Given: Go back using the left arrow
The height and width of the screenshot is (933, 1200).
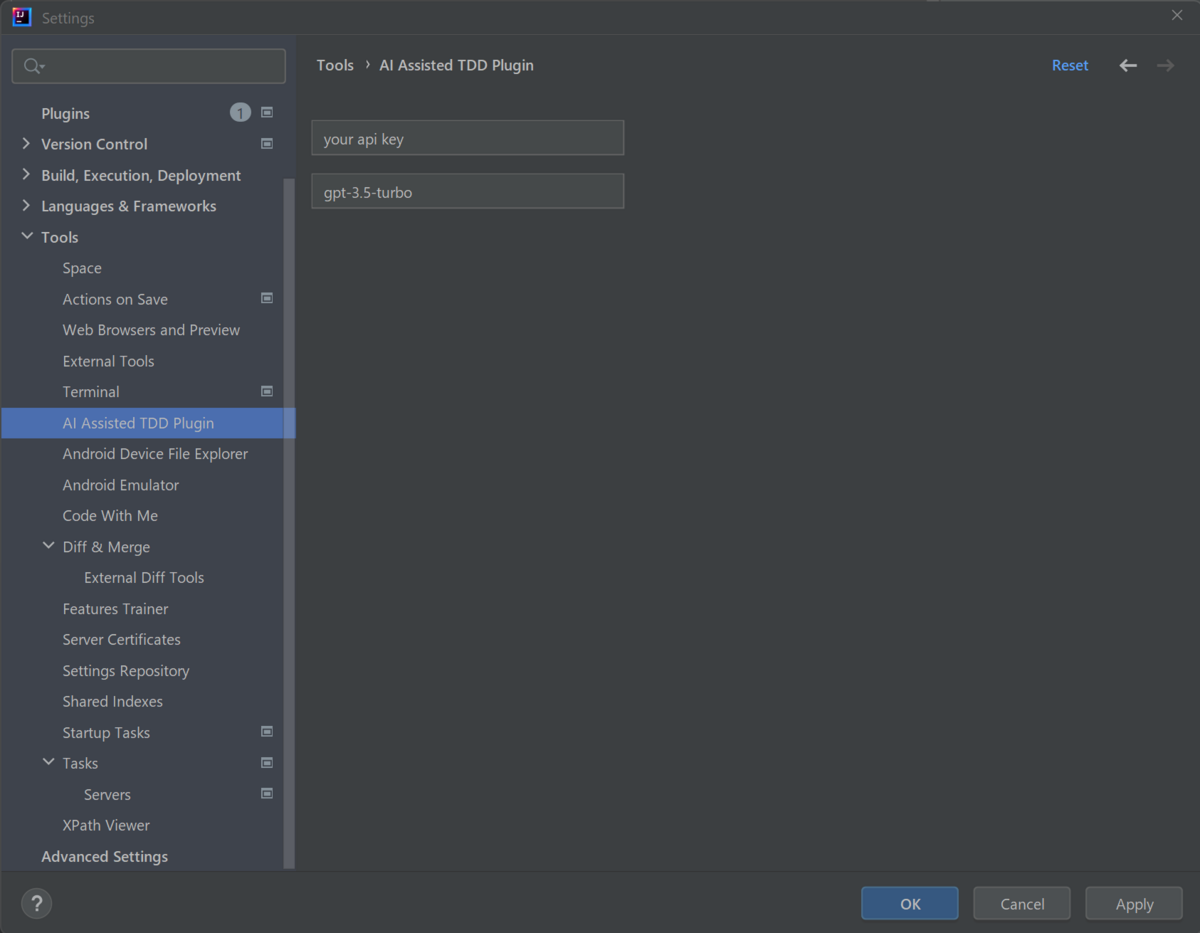Looking at the screenshot, I should click(x=1128, y=65).
